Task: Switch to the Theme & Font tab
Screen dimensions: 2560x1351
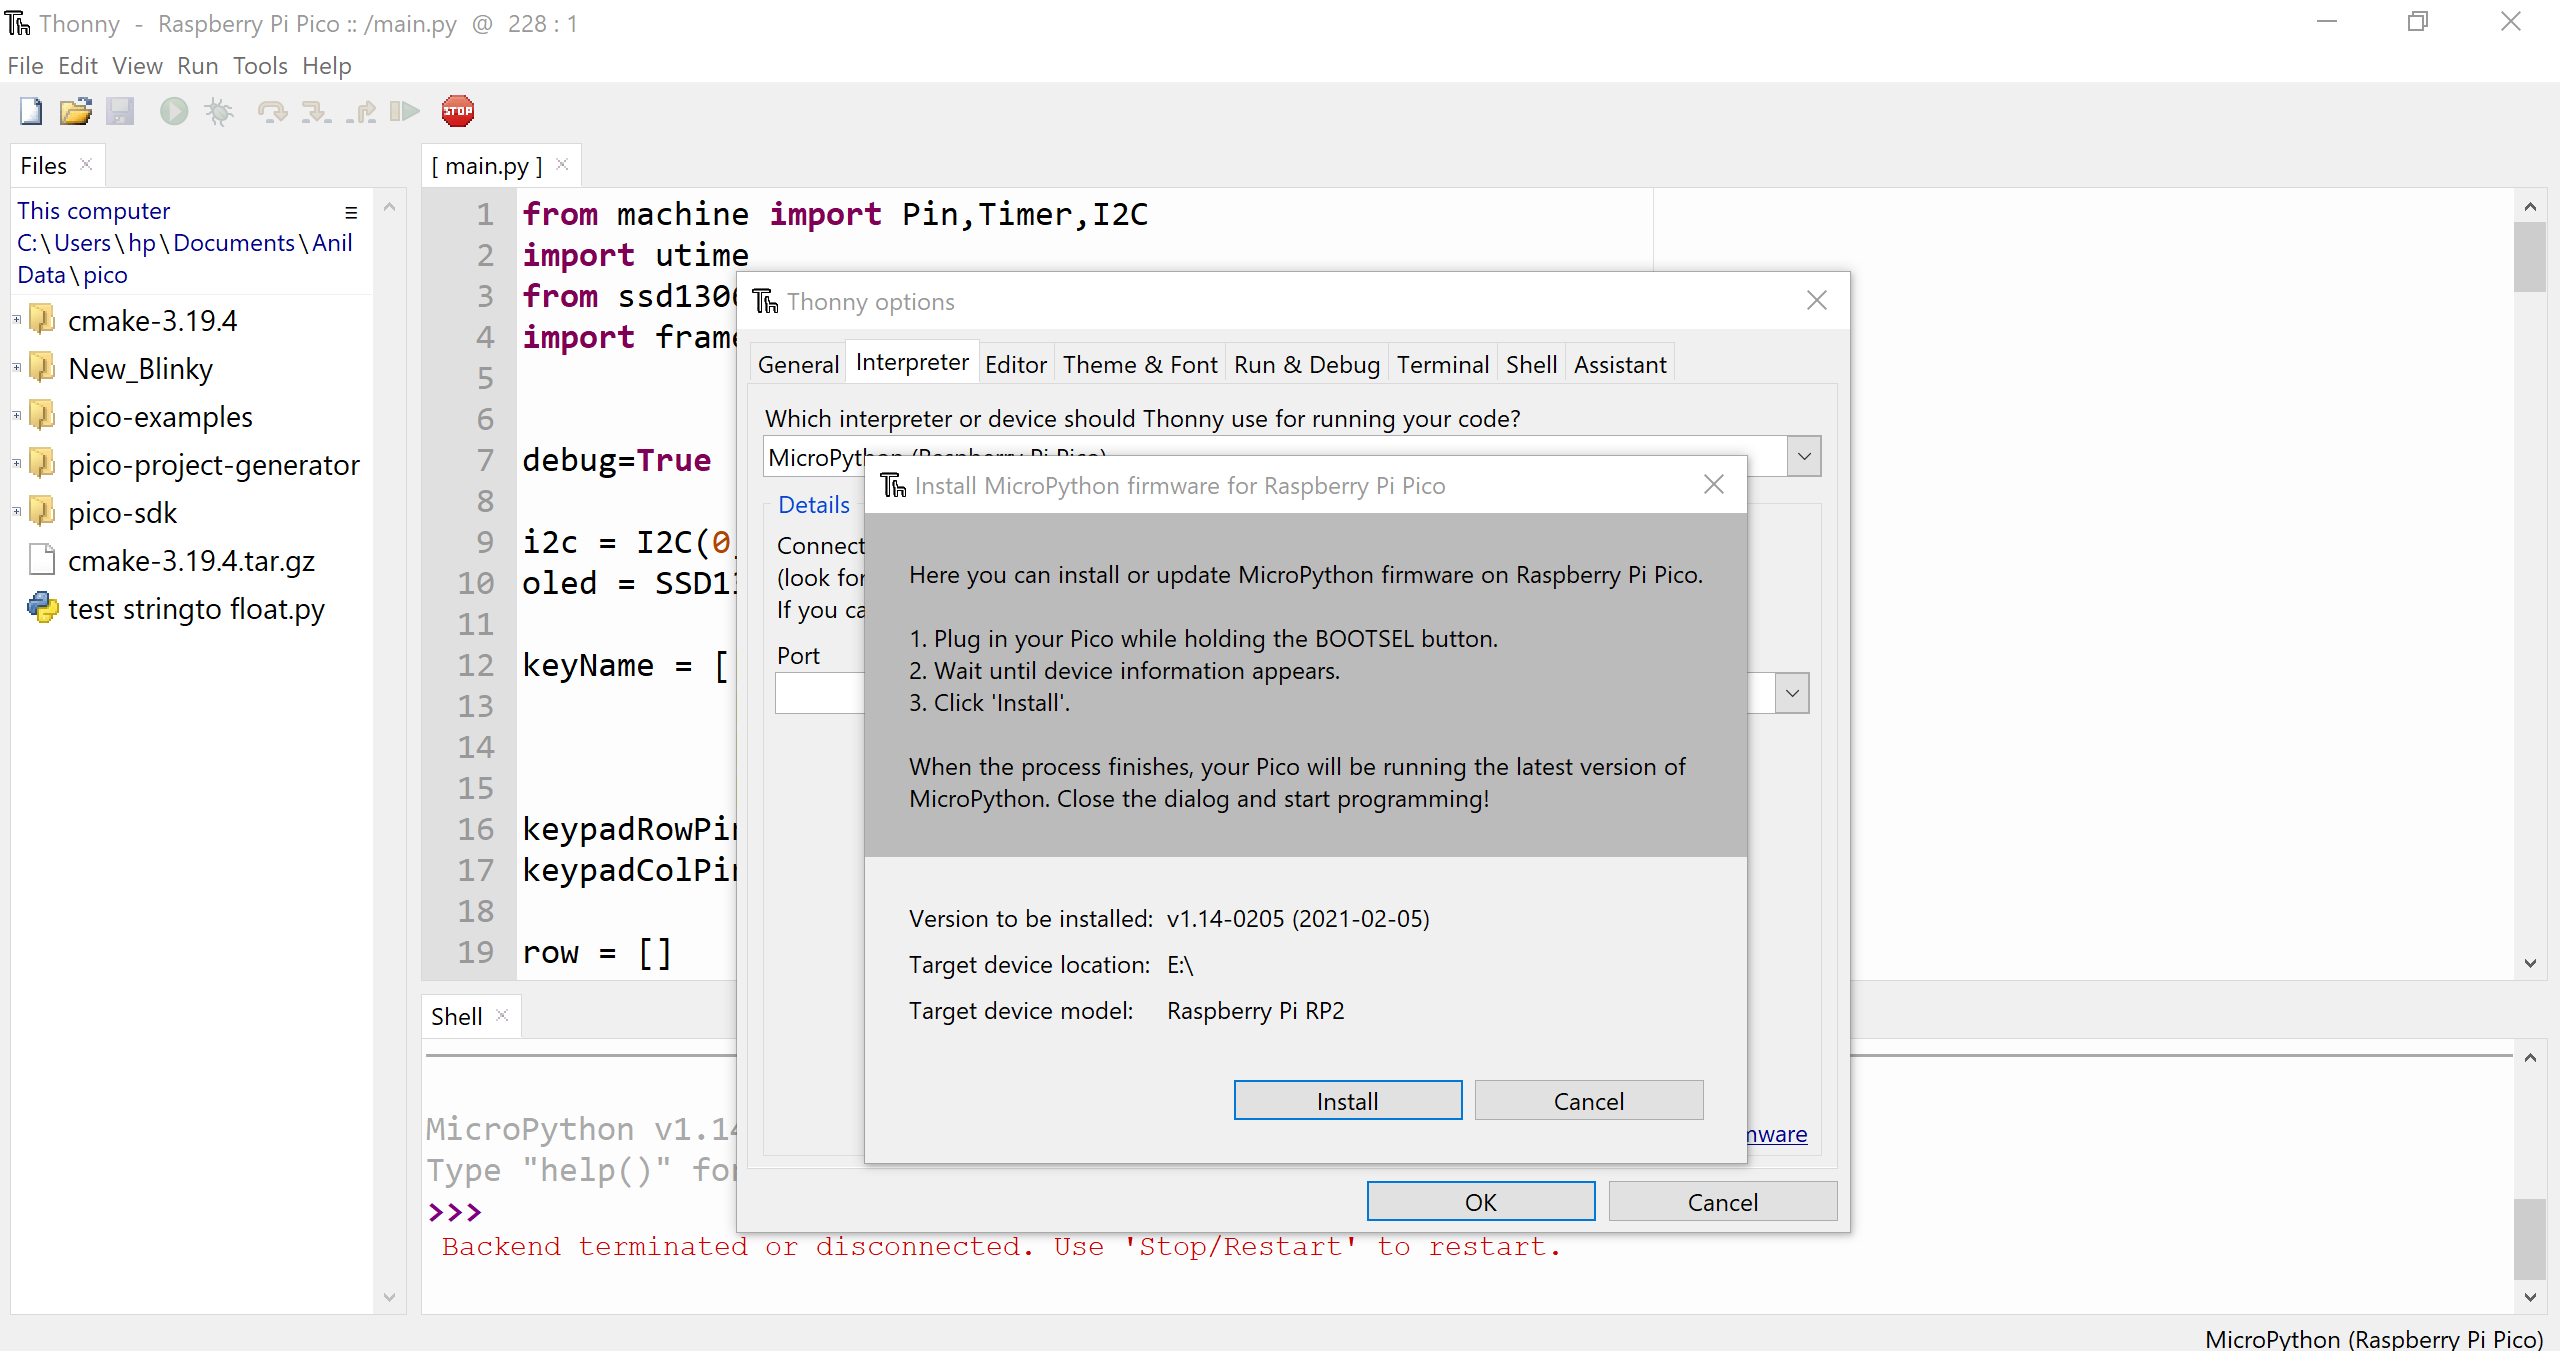Action: [x=1140, y=363]
